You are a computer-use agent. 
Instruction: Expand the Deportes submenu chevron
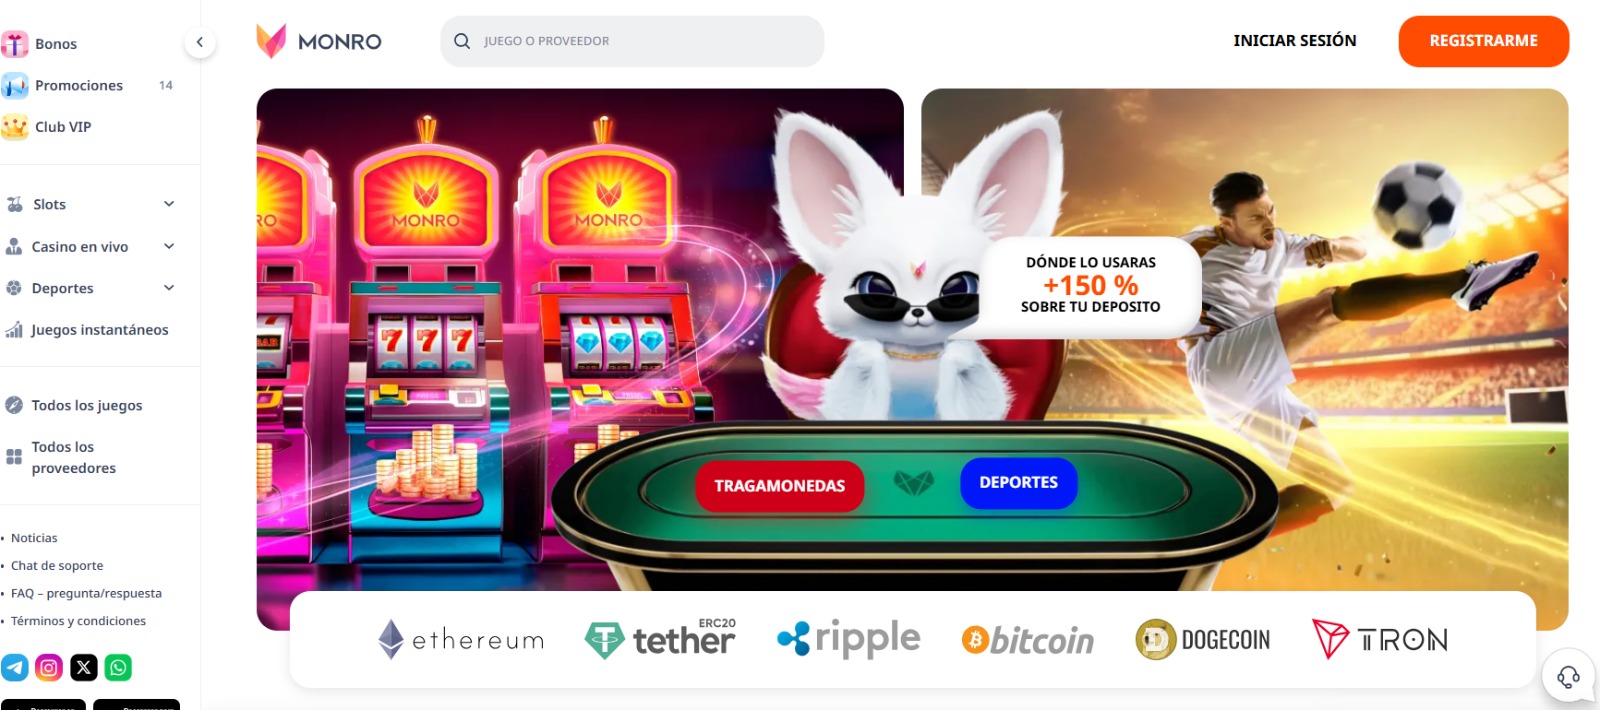click(169, 288)
